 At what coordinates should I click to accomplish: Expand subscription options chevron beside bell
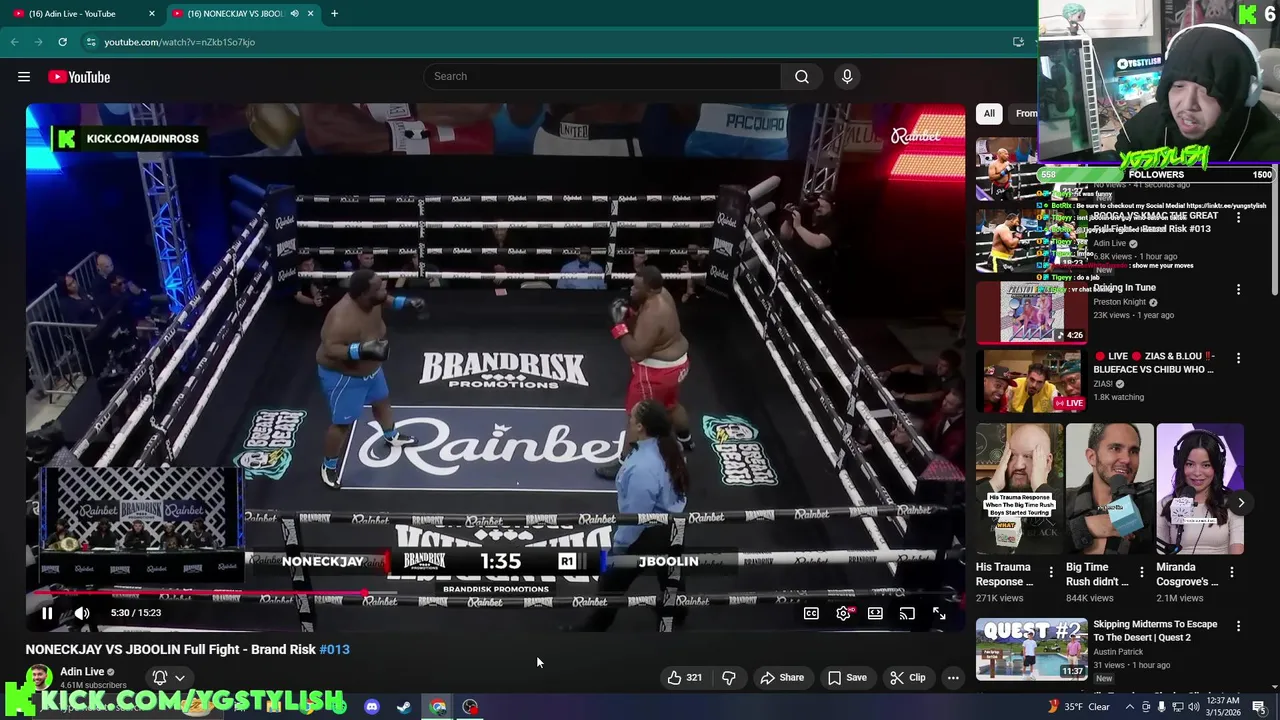[180, 677]
